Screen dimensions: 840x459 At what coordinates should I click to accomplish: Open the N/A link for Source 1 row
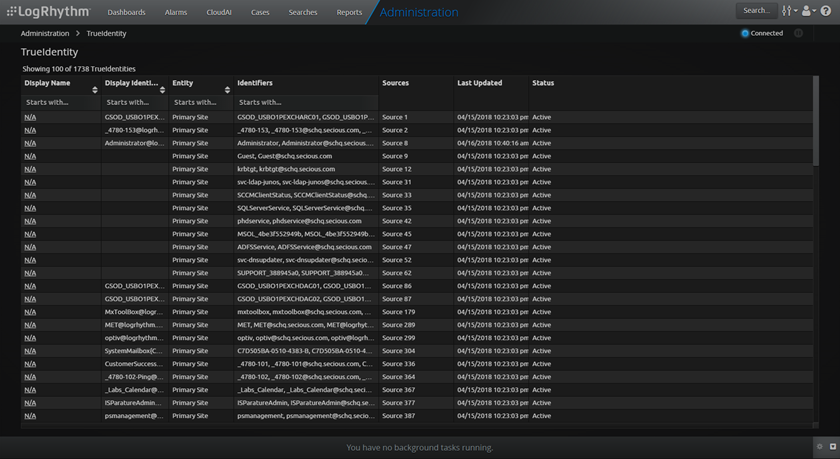(30, 117)
